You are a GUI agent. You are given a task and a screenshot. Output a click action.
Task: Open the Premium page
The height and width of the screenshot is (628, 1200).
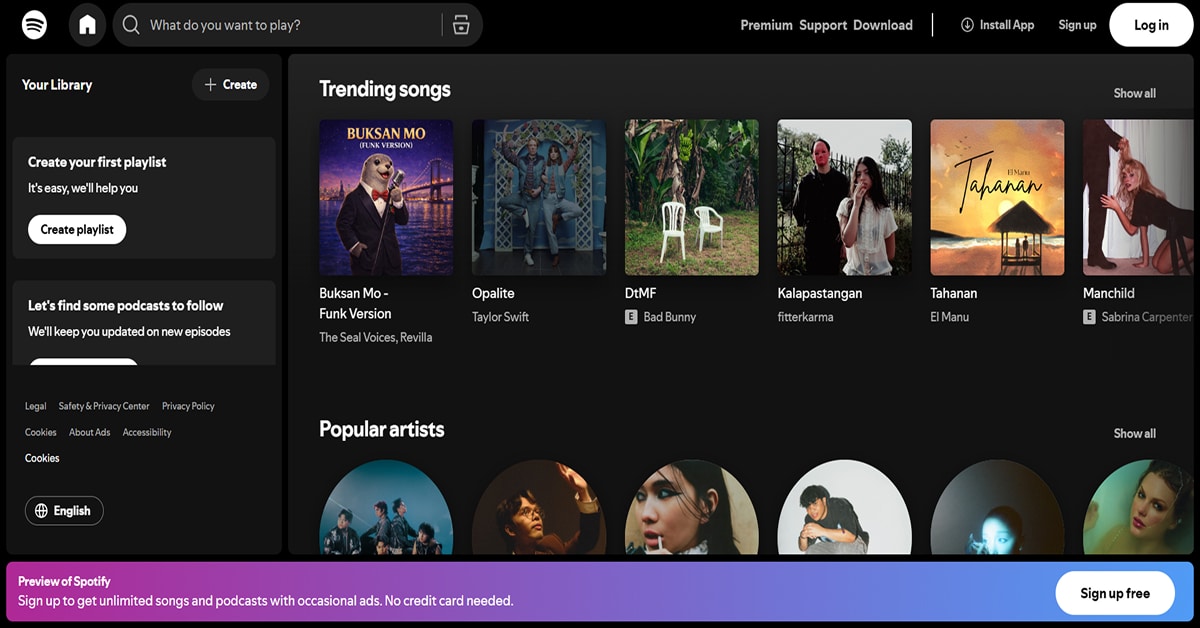(766, 25)
